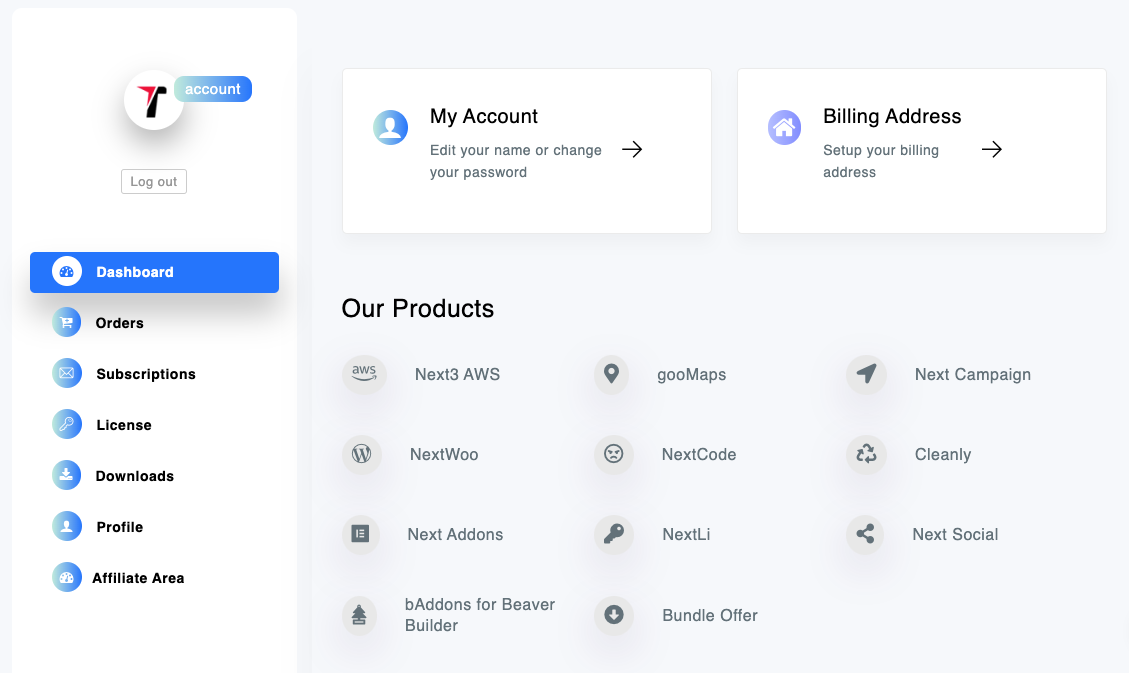
Task: Open the NextCode product link
Action: (699, 455)
